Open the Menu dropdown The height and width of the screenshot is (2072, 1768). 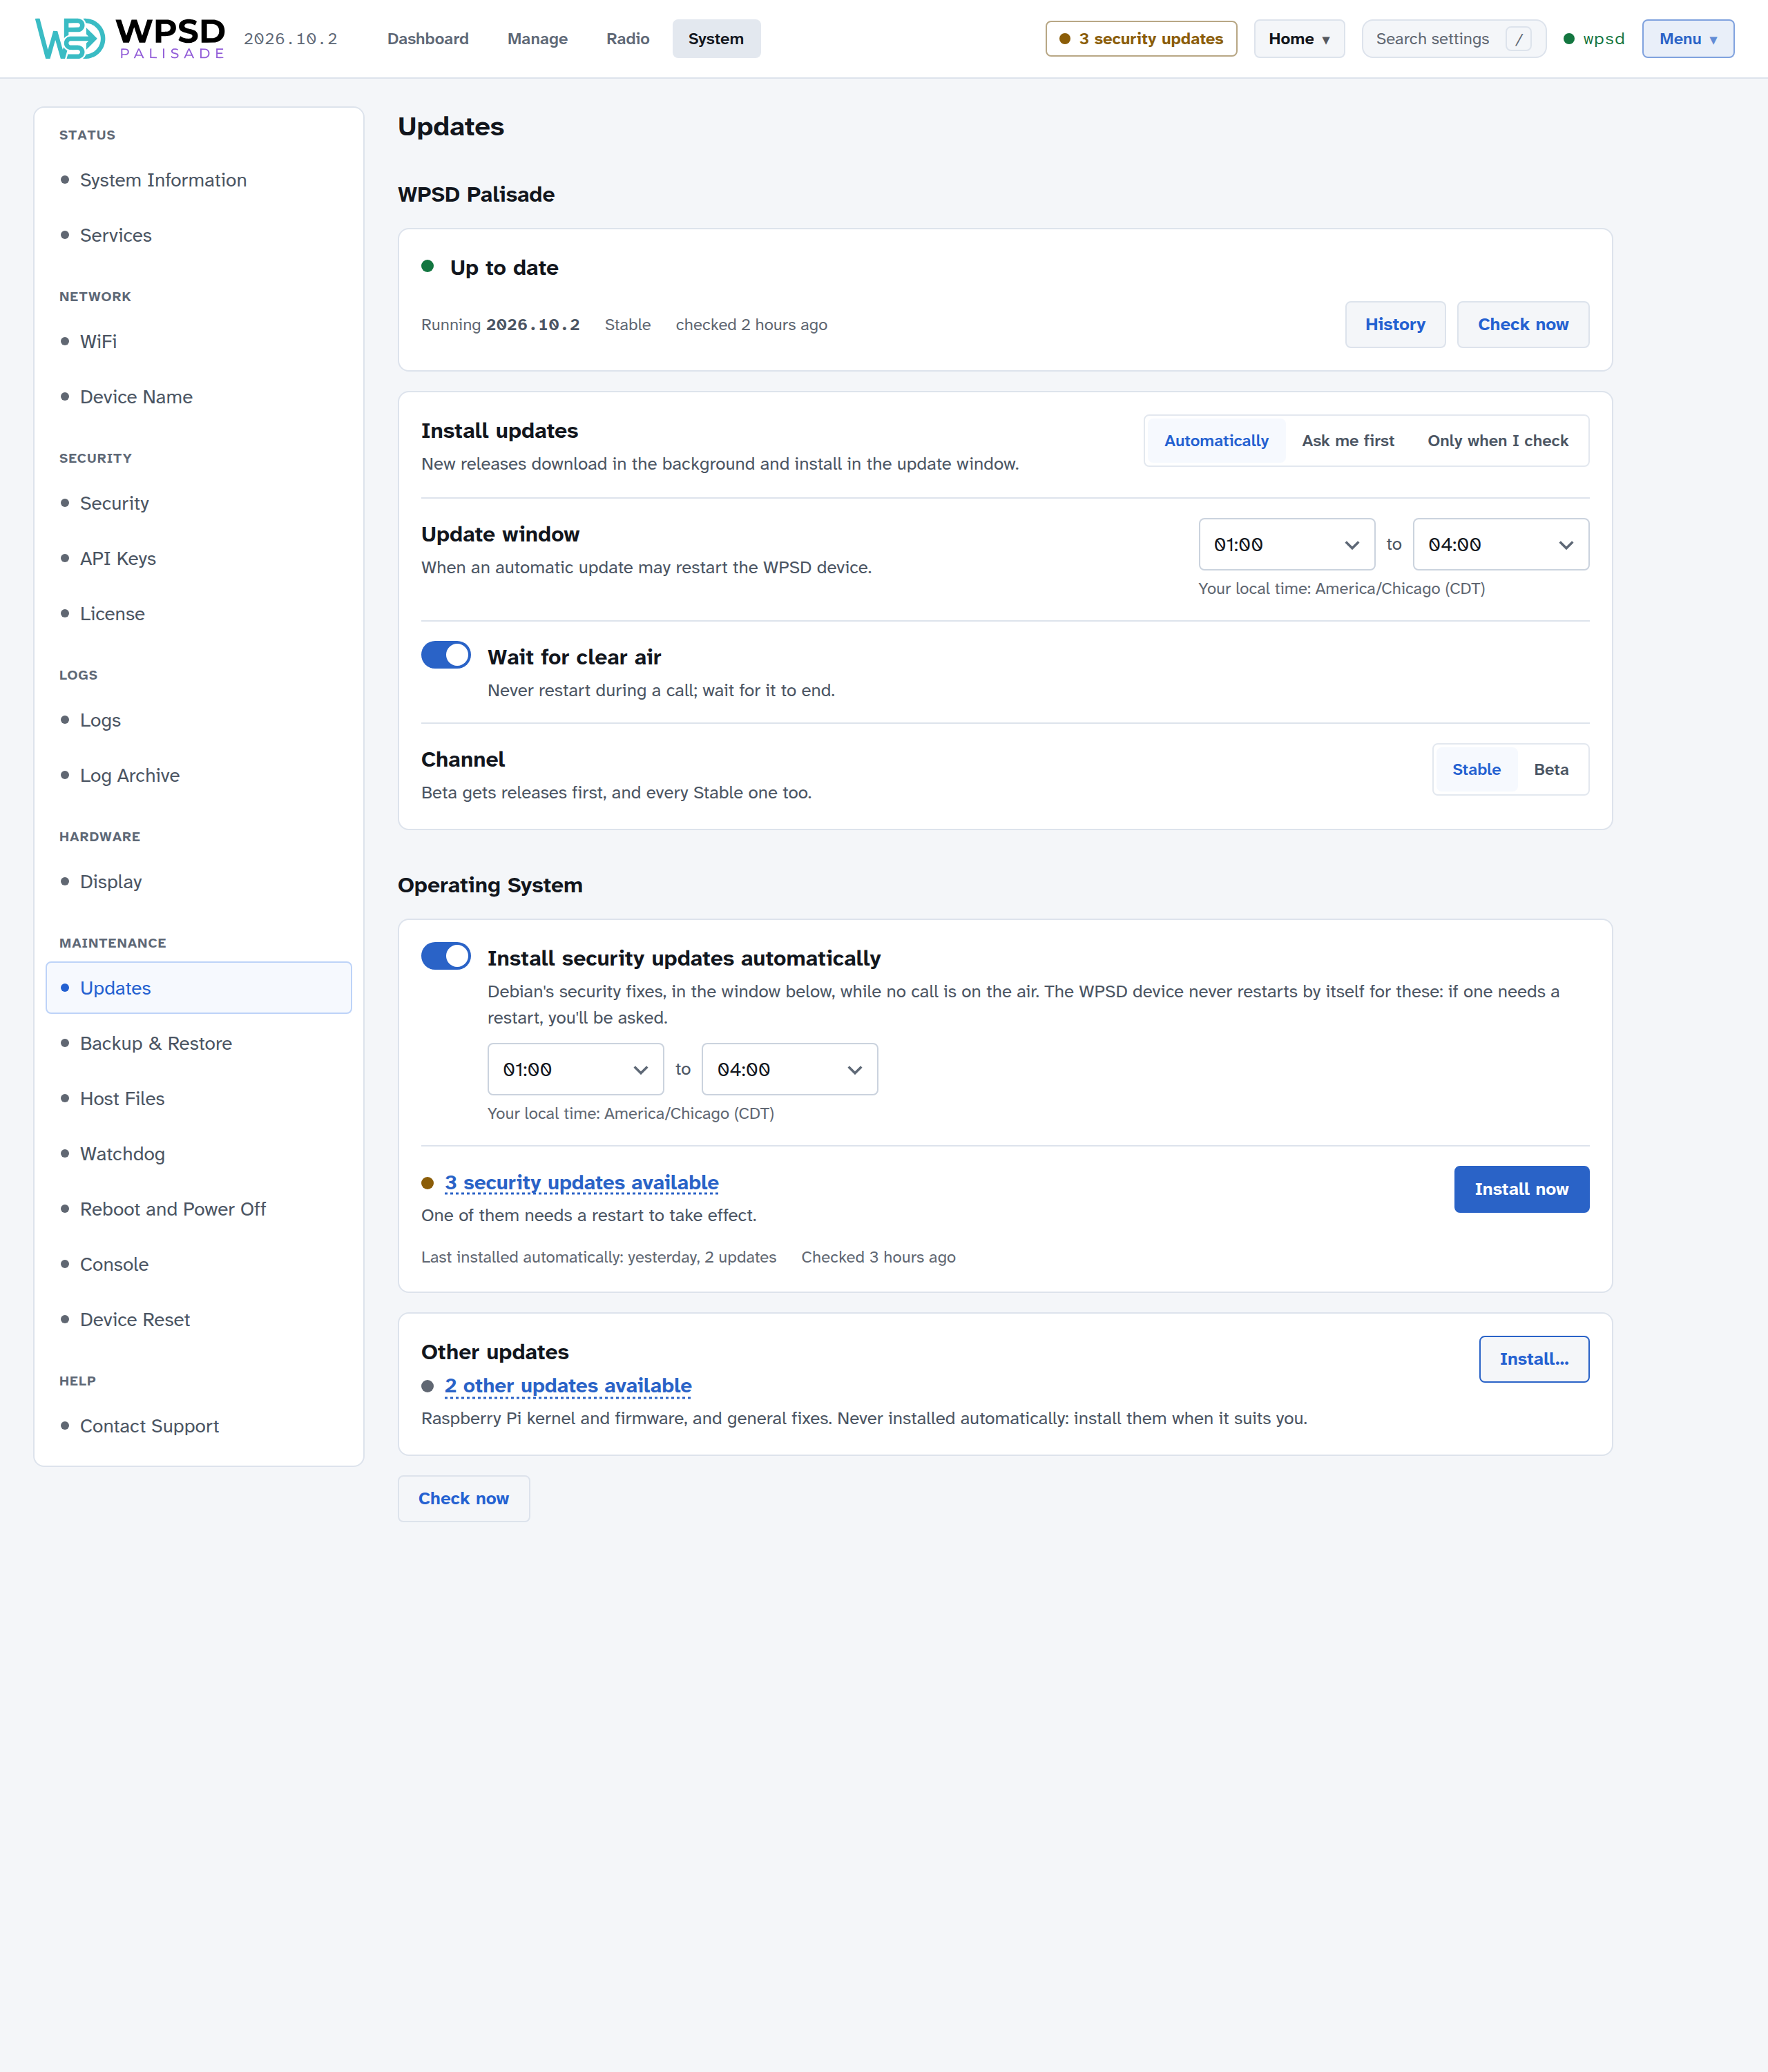pyautogui.click(x=1687, y=39)
